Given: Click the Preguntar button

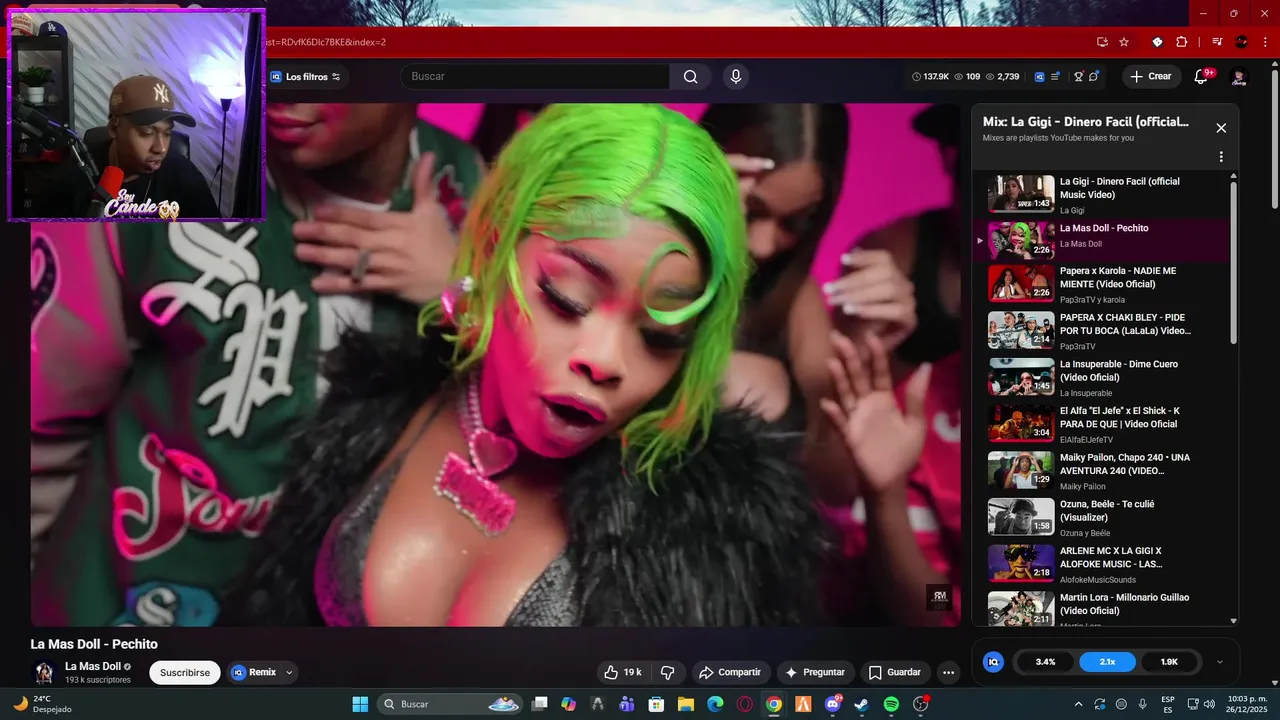Looking at the screenshot, I should 815,673.
